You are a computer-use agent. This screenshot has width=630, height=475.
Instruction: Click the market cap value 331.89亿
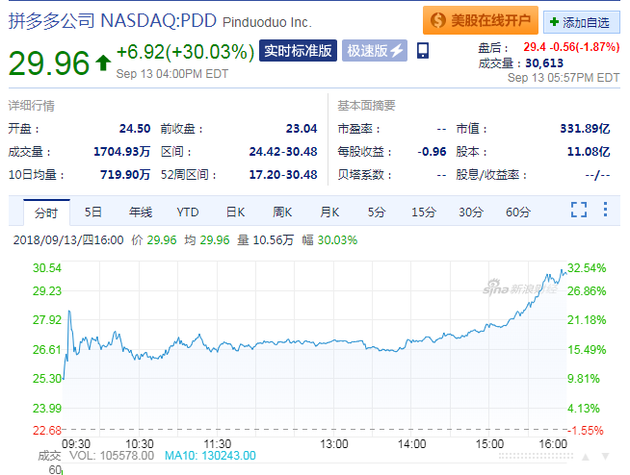tap(585, 129)
